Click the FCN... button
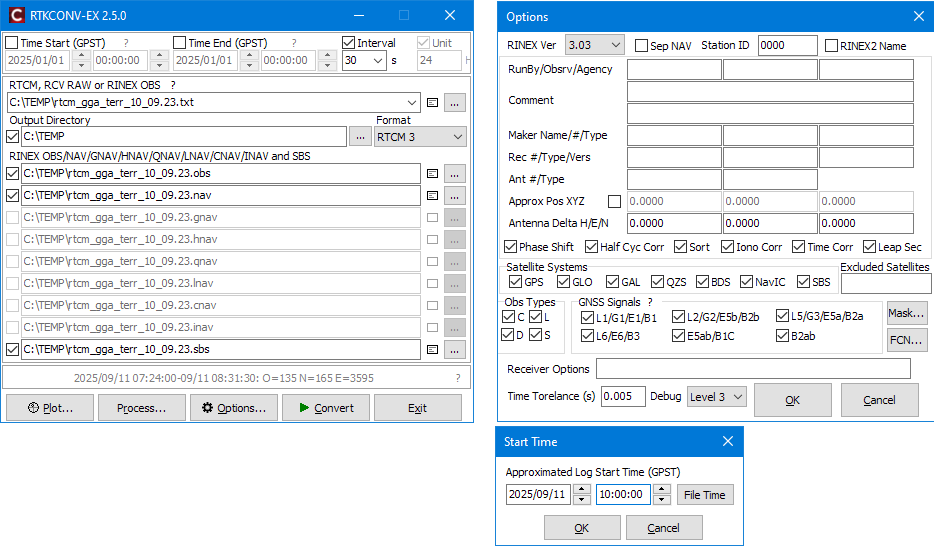Viewport: 934px width, 547px height. click(906, 341)
